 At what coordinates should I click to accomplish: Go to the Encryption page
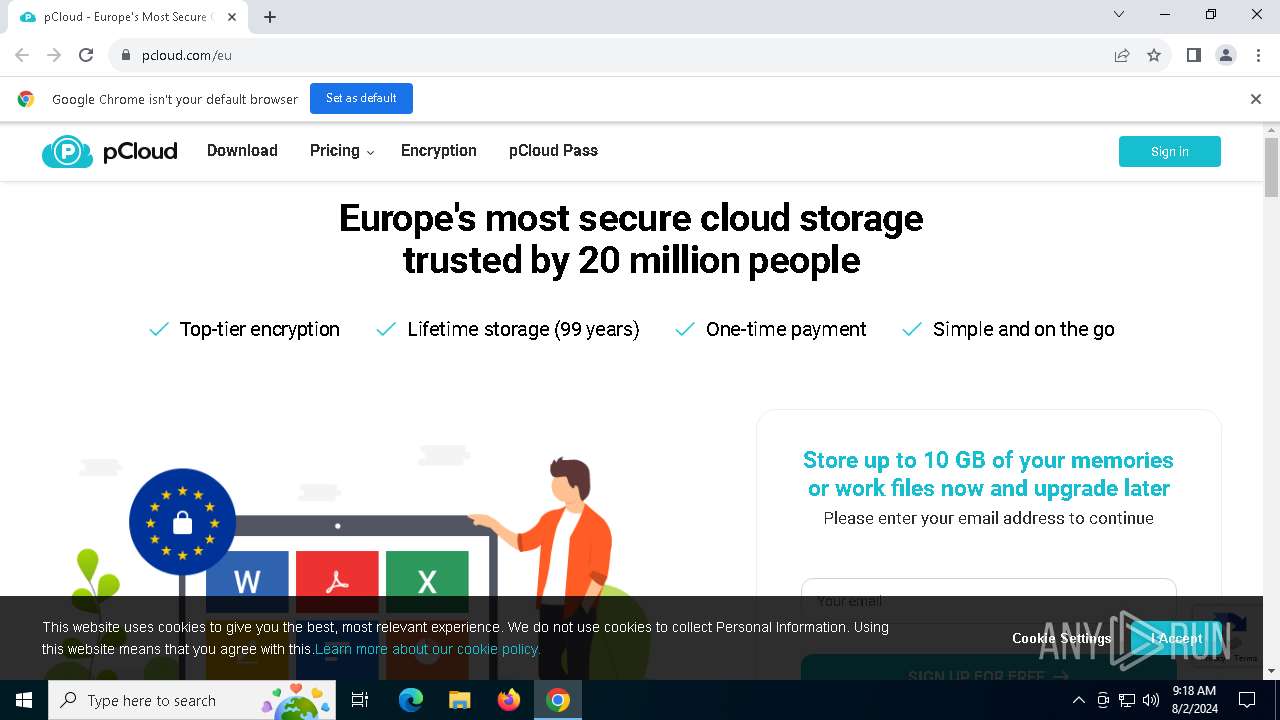pyautogui.click(x=439, y=151)
